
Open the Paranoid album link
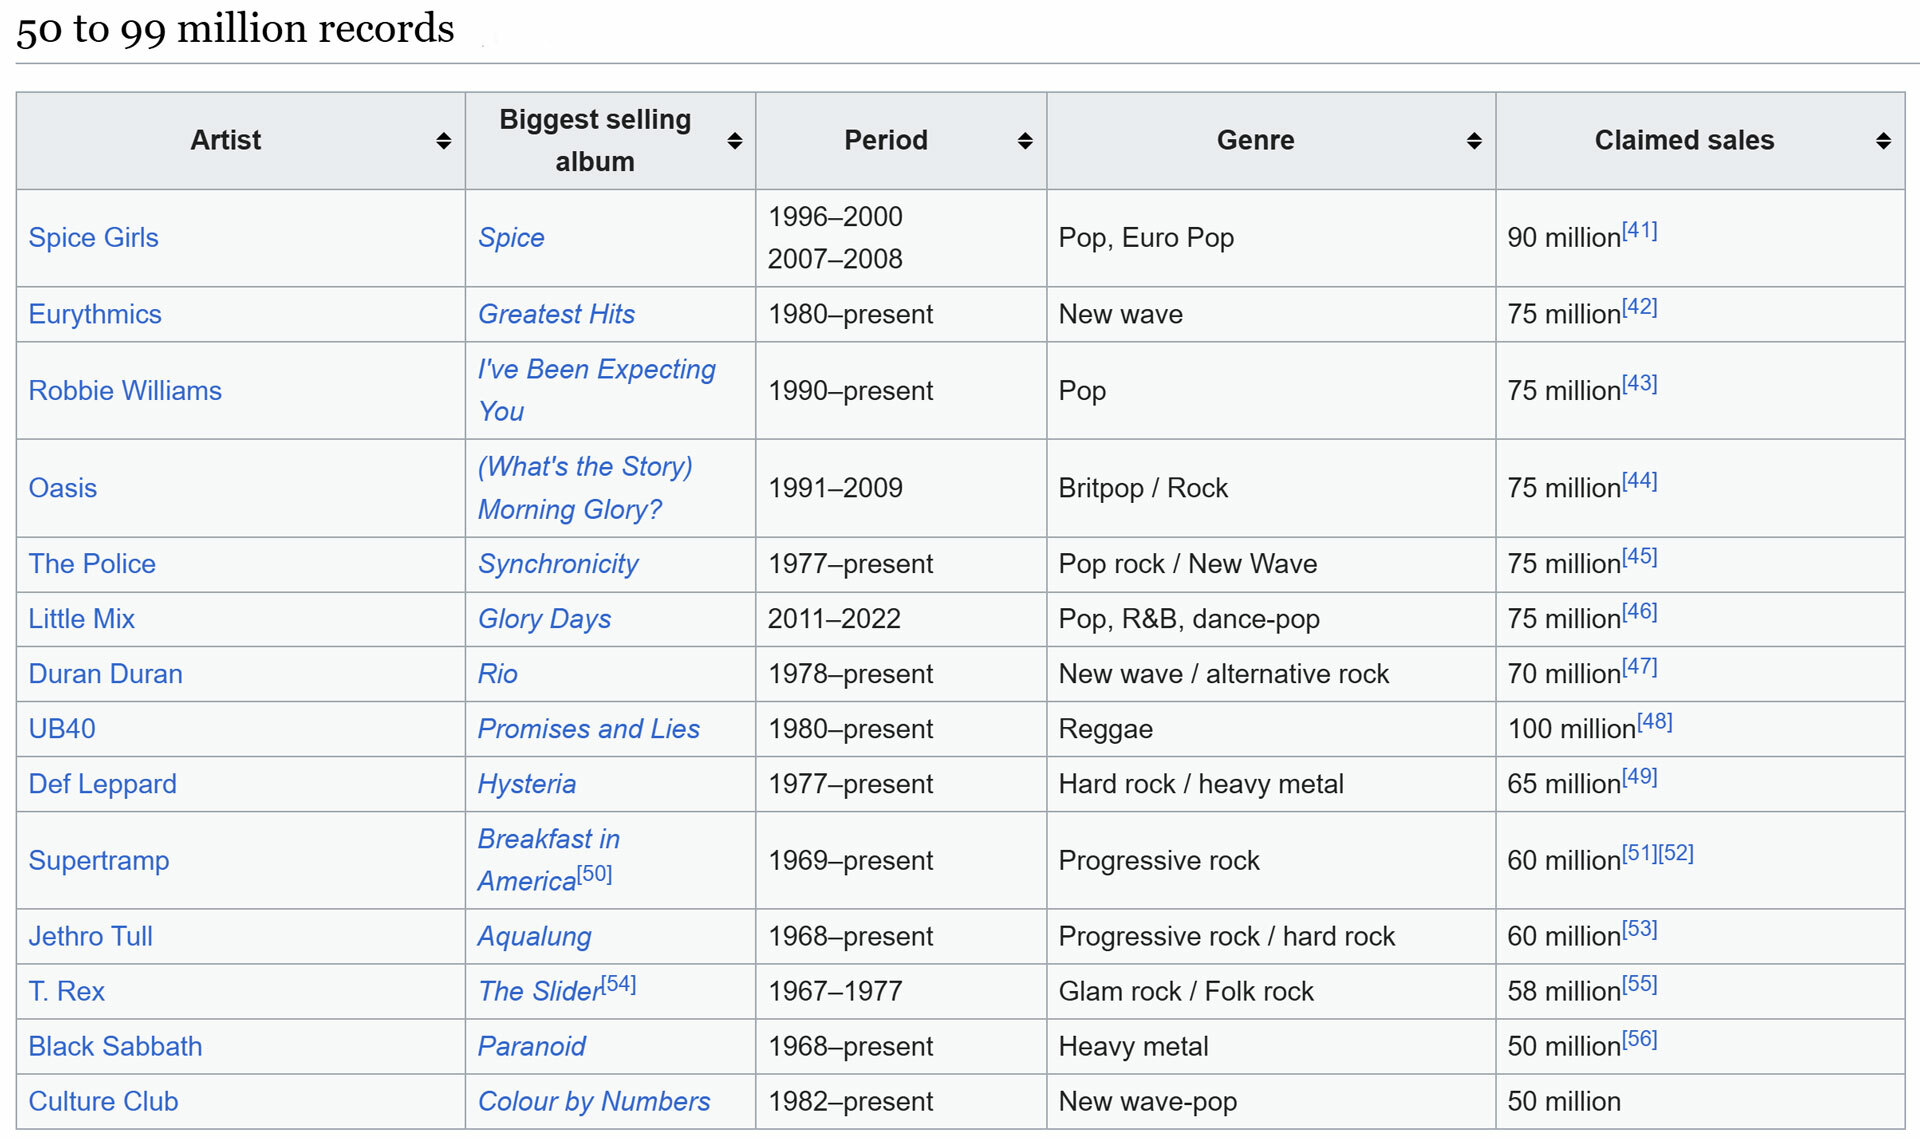pos(531,1047)
